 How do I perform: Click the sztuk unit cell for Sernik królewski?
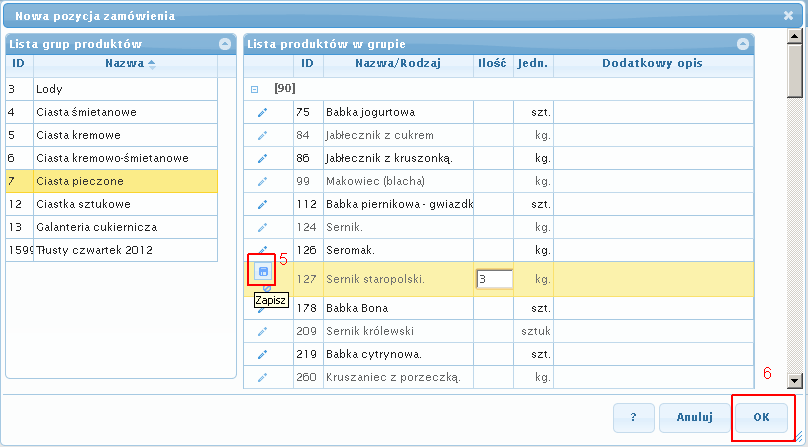coord(533,331)
